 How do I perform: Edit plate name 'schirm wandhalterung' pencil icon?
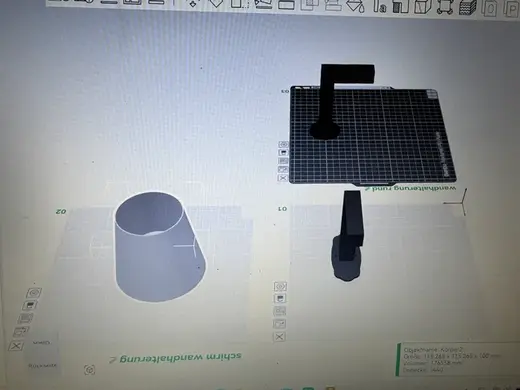point(114,360)
